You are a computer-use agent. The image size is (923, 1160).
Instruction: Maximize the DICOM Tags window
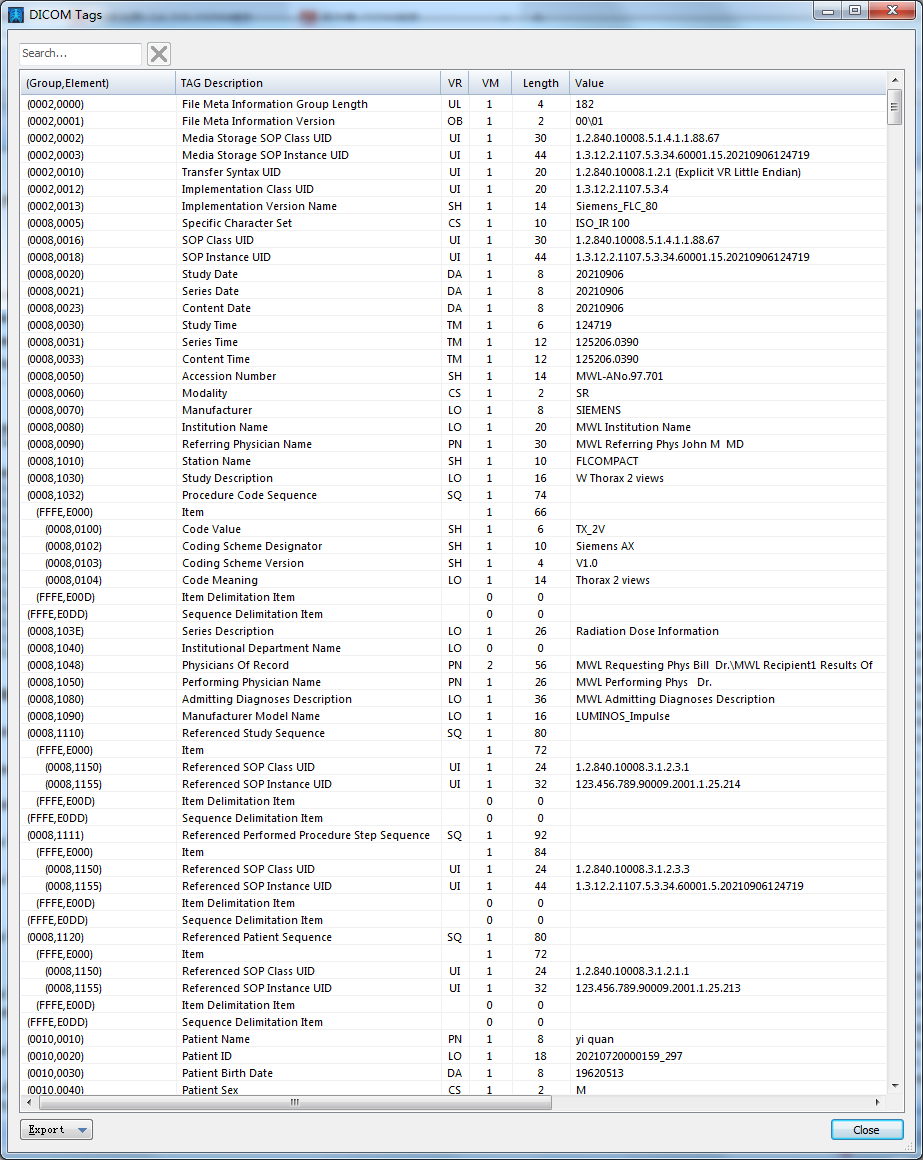coord(855,10)
